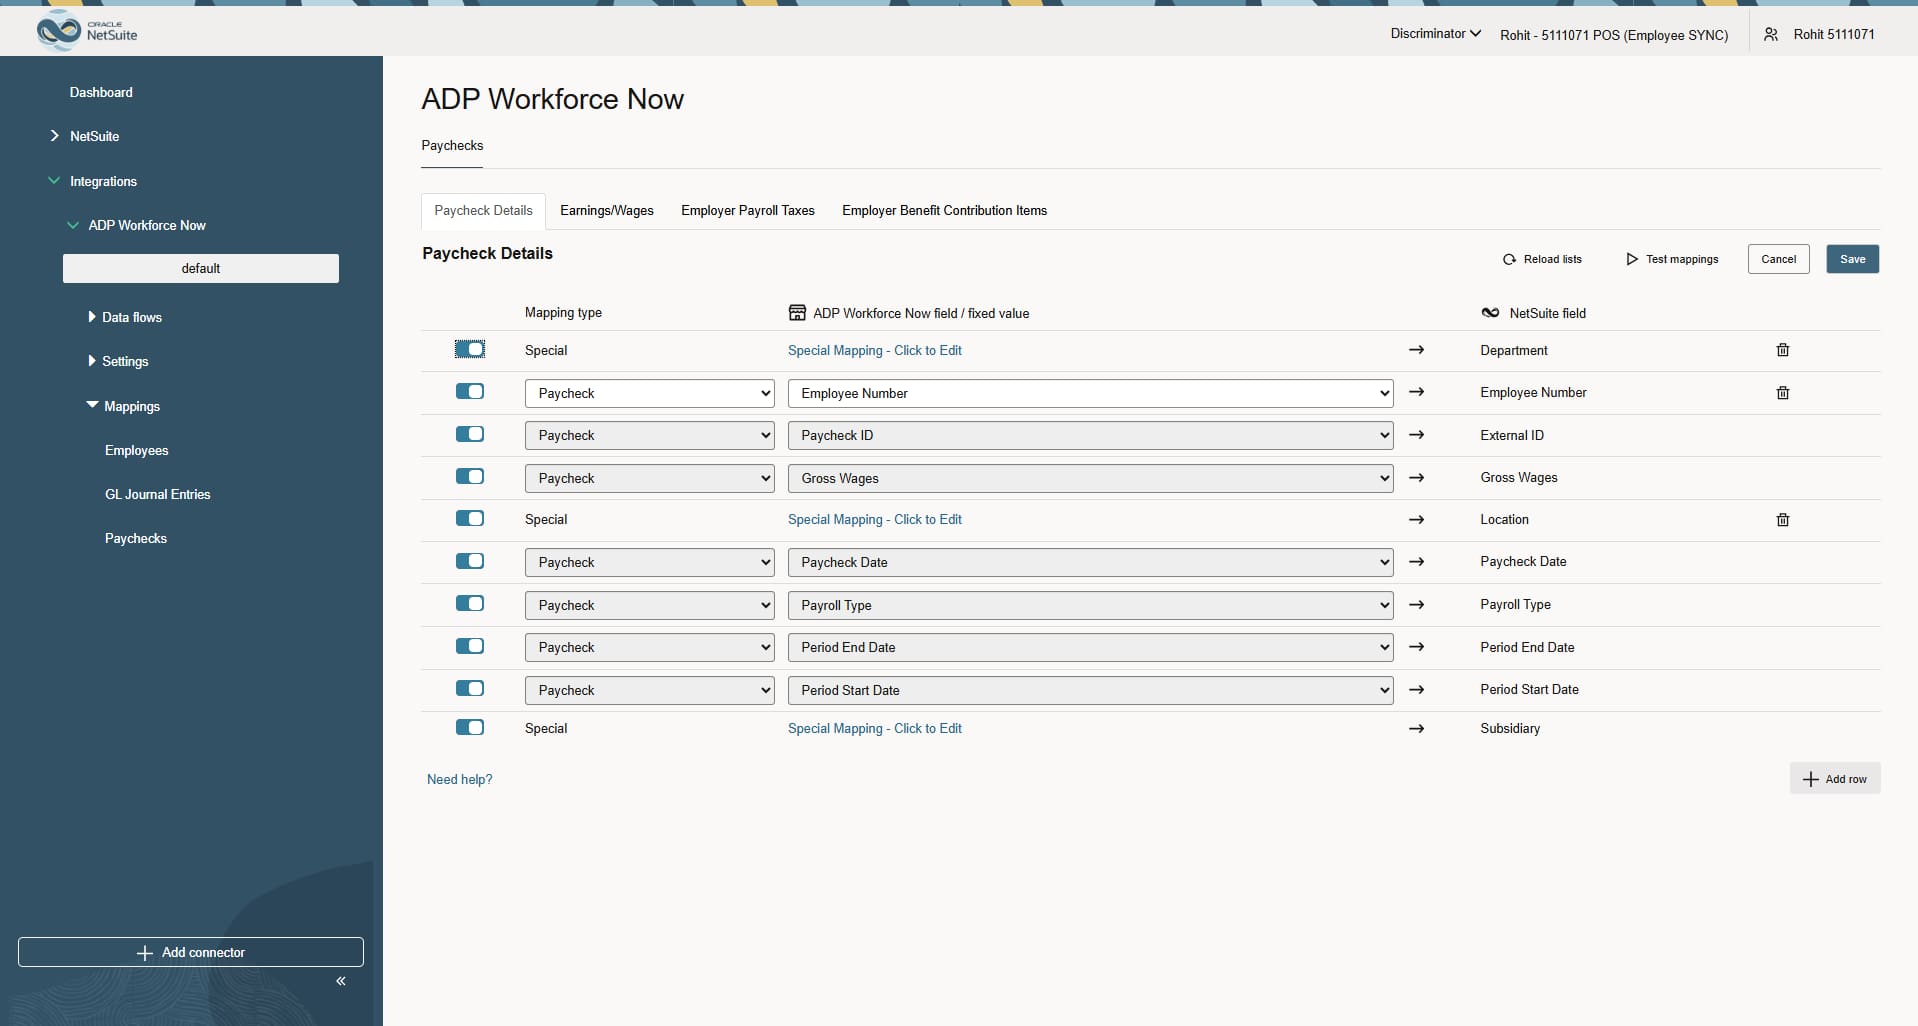The width and height of the screenshot is (1918, 1026).
Task: Click the Add row button
Action: pos(1835,779)
